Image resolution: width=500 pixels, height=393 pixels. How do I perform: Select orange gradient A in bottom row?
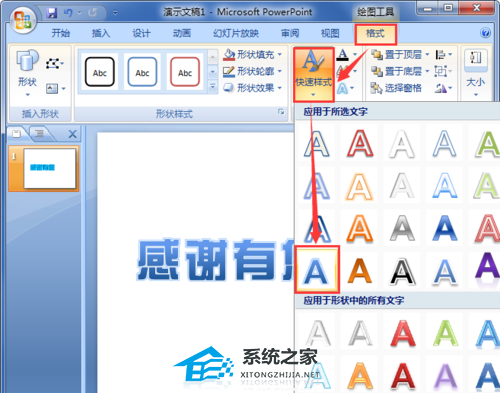[360, 376]
